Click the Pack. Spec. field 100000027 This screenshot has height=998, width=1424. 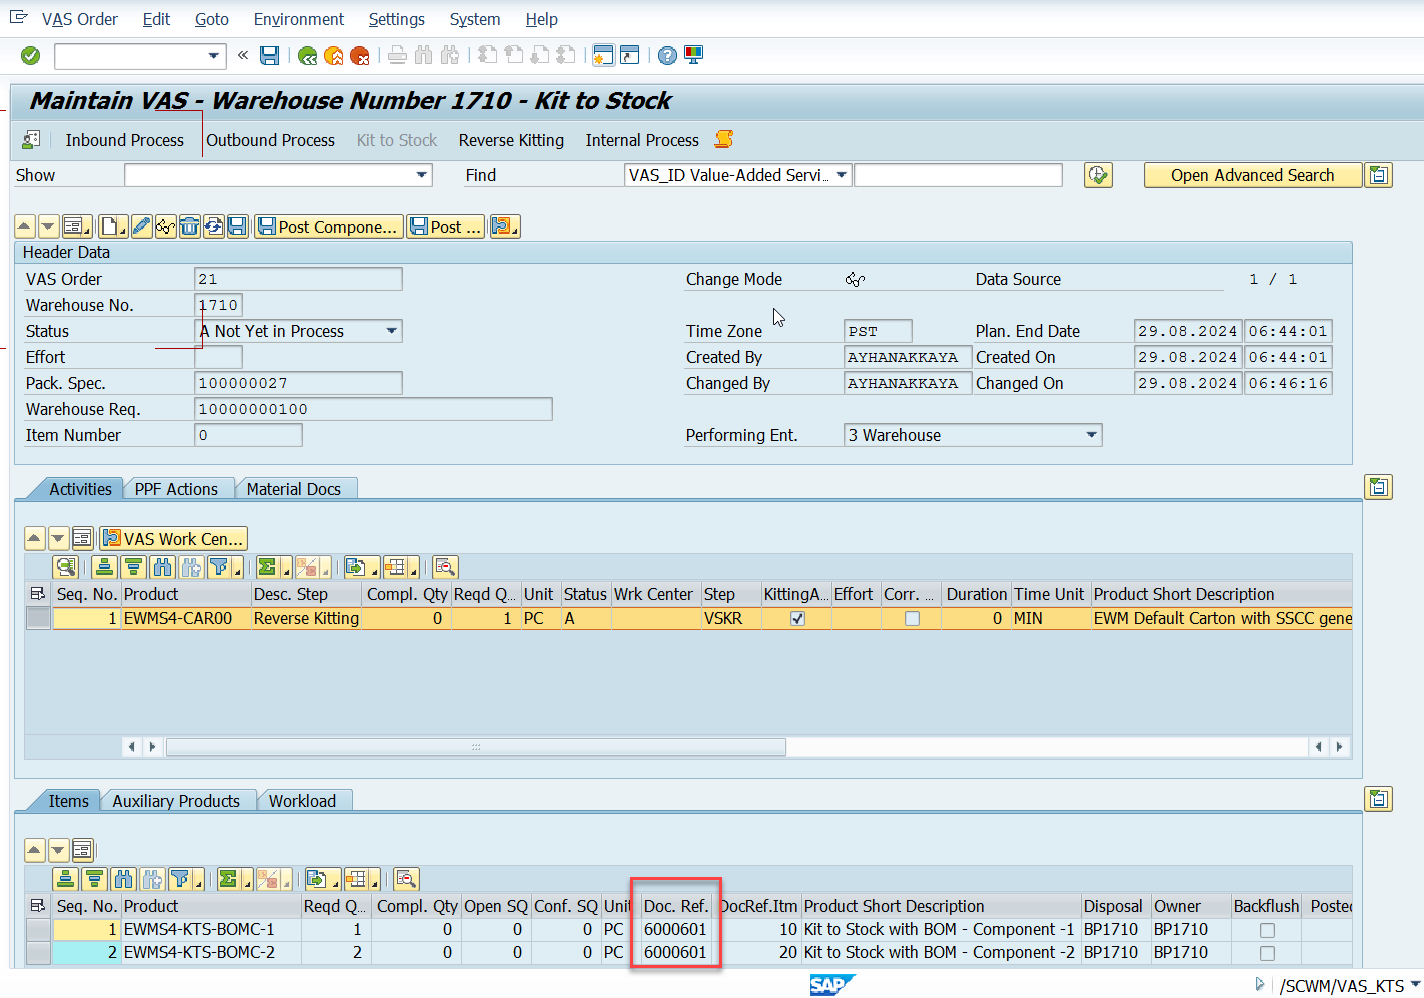coord(298,383)
